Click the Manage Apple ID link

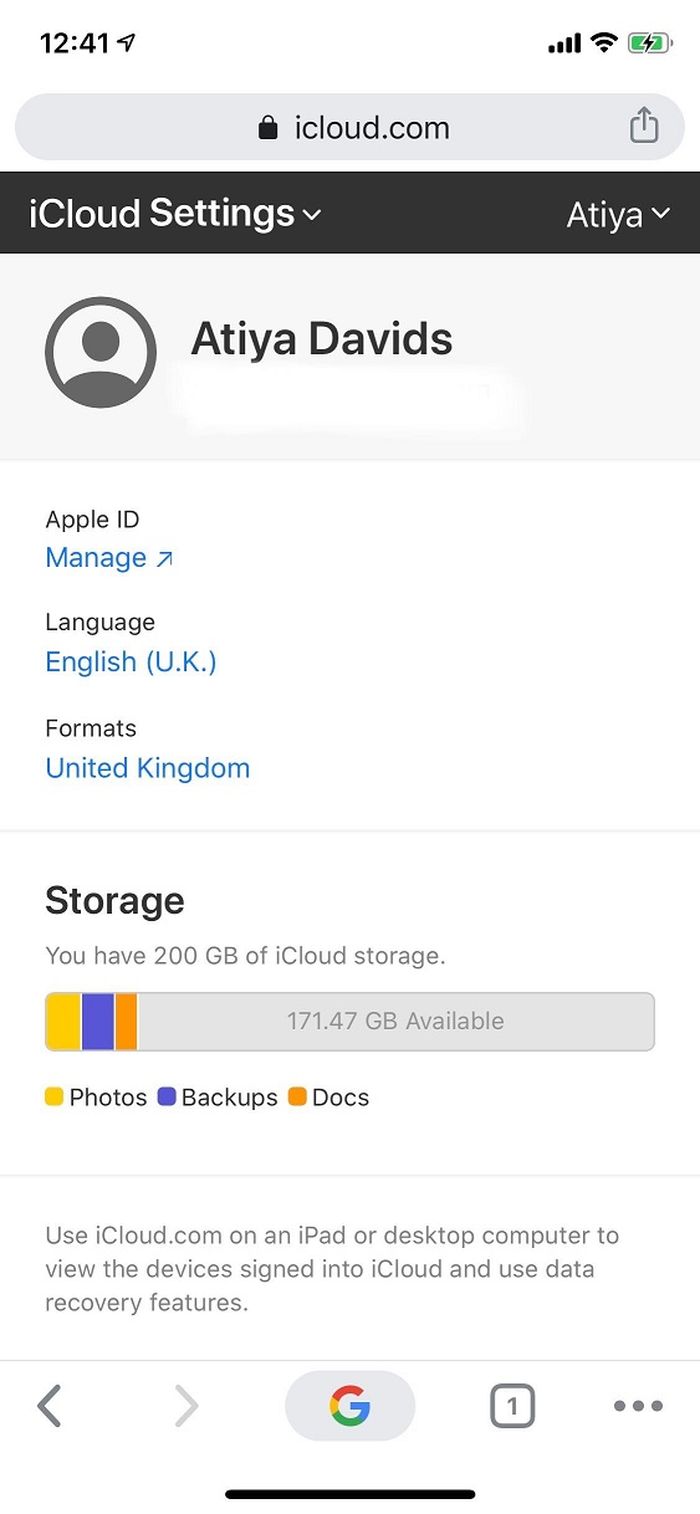click(109, 558)
